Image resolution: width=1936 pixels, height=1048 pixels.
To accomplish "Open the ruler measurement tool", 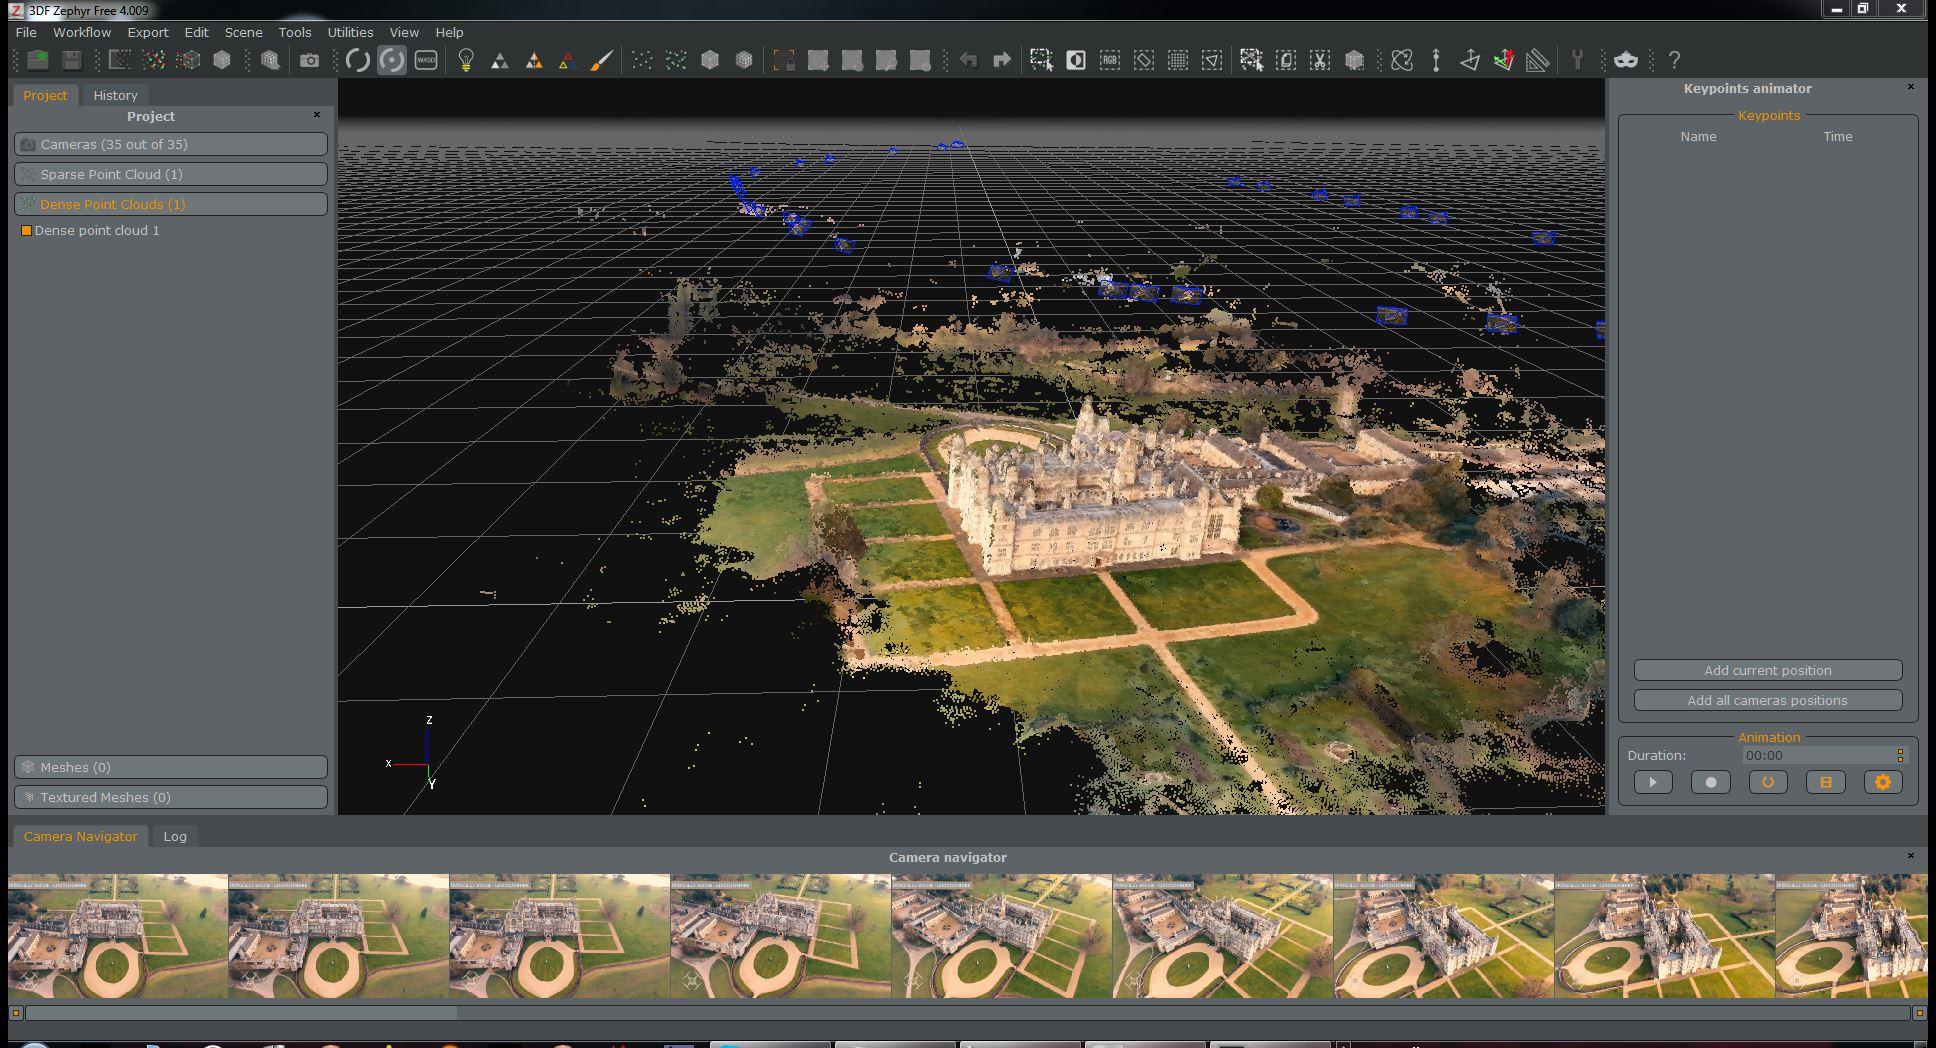I will (x=1538, y=60).
